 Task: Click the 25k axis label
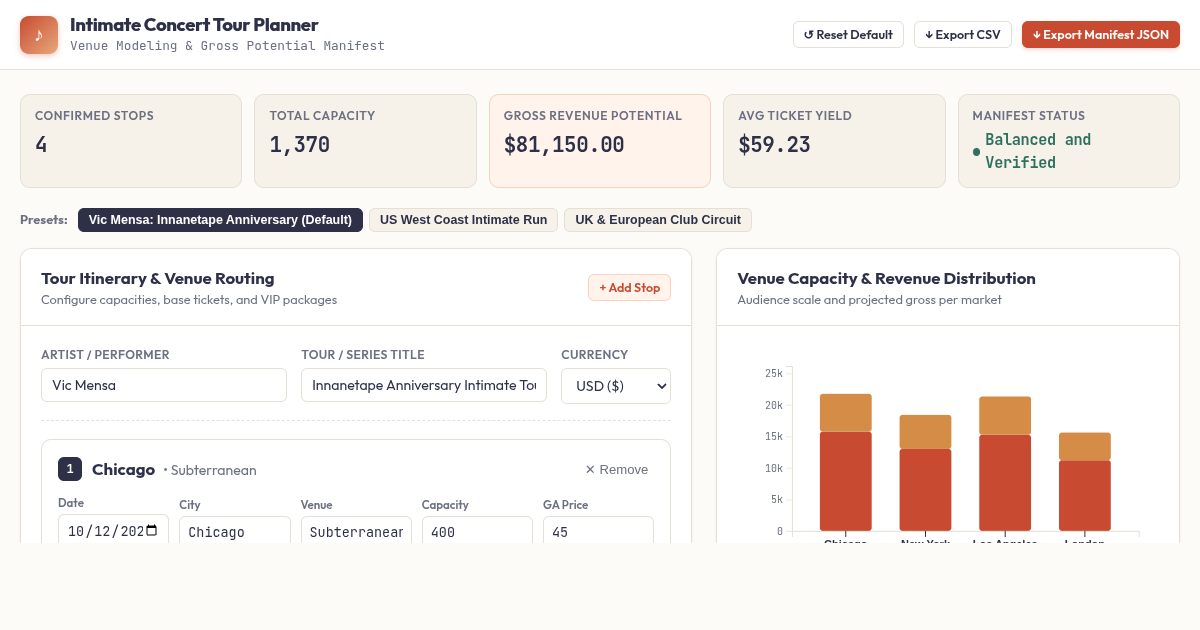pyautogui.click(x=774, y=373)
